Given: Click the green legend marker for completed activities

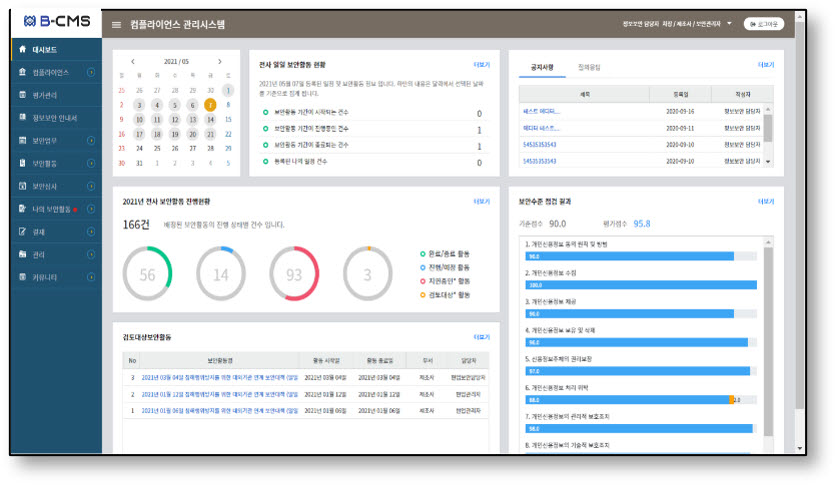Looking at the screenshot, I should coord(423,254).
